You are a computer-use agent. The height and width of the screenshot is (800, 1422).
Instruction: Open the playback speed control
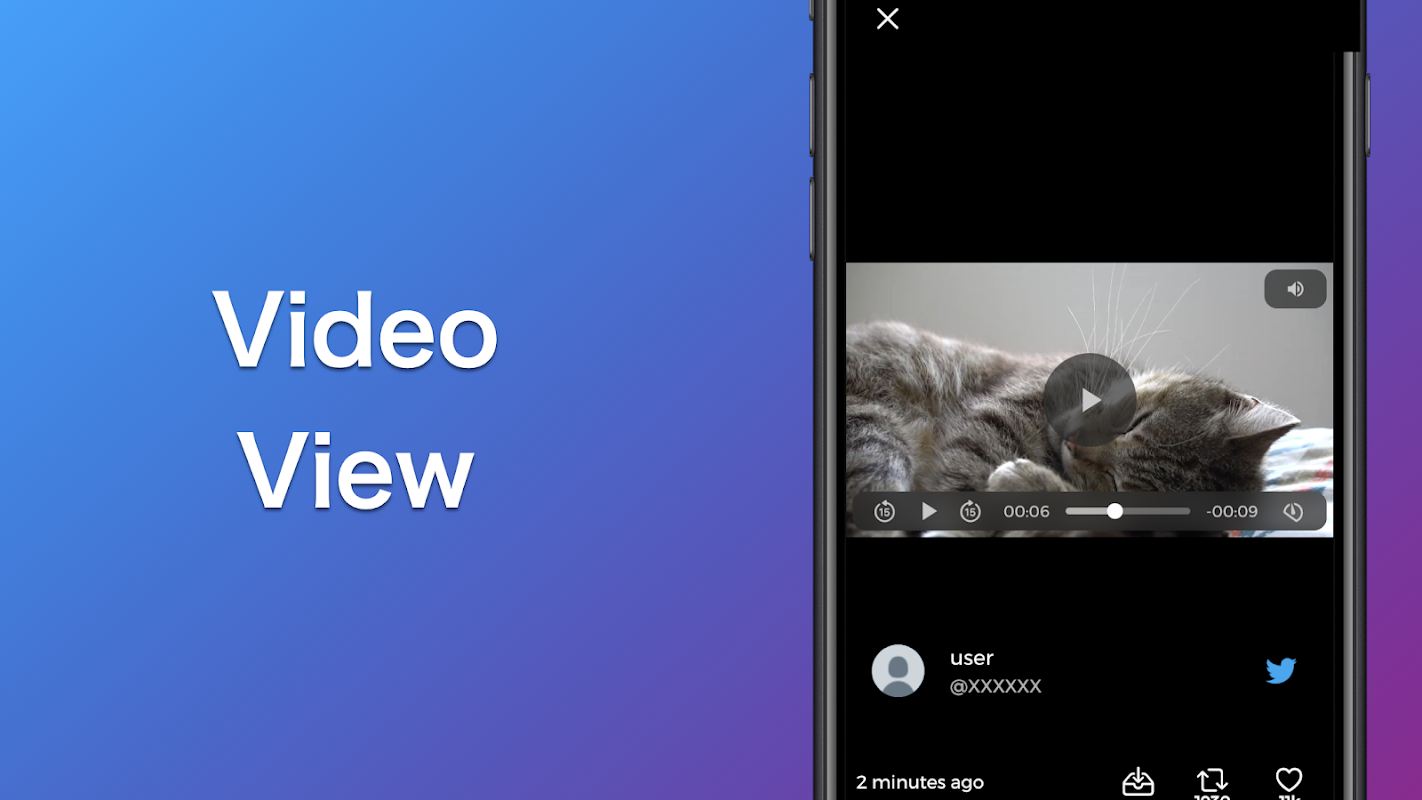coord(1293,512)
